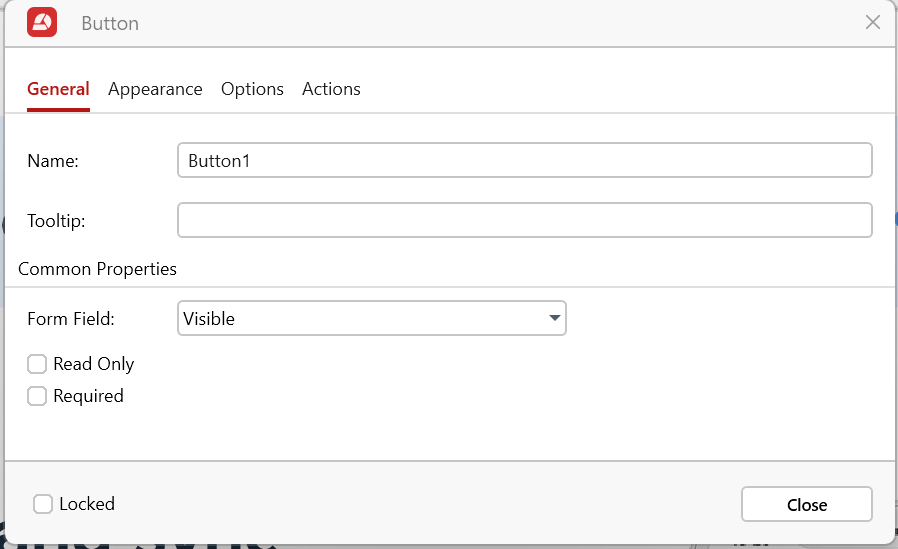Screen dimensions: 898x549
Task: Go to the Options tab
Action: 252,89
